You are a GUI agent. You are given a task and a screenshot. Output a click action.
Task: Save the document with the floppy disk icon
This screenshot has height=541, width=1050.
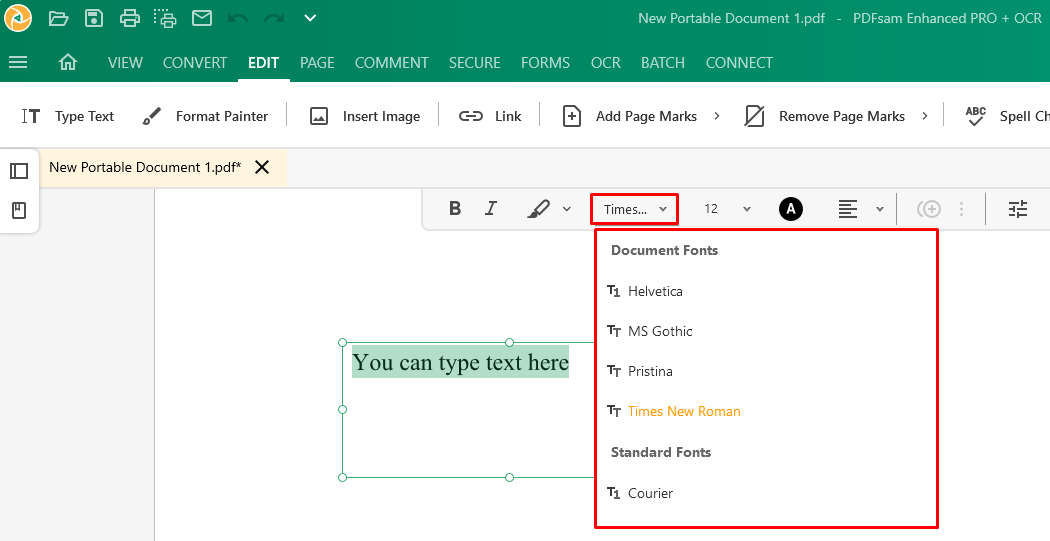(x=94, y=18)
